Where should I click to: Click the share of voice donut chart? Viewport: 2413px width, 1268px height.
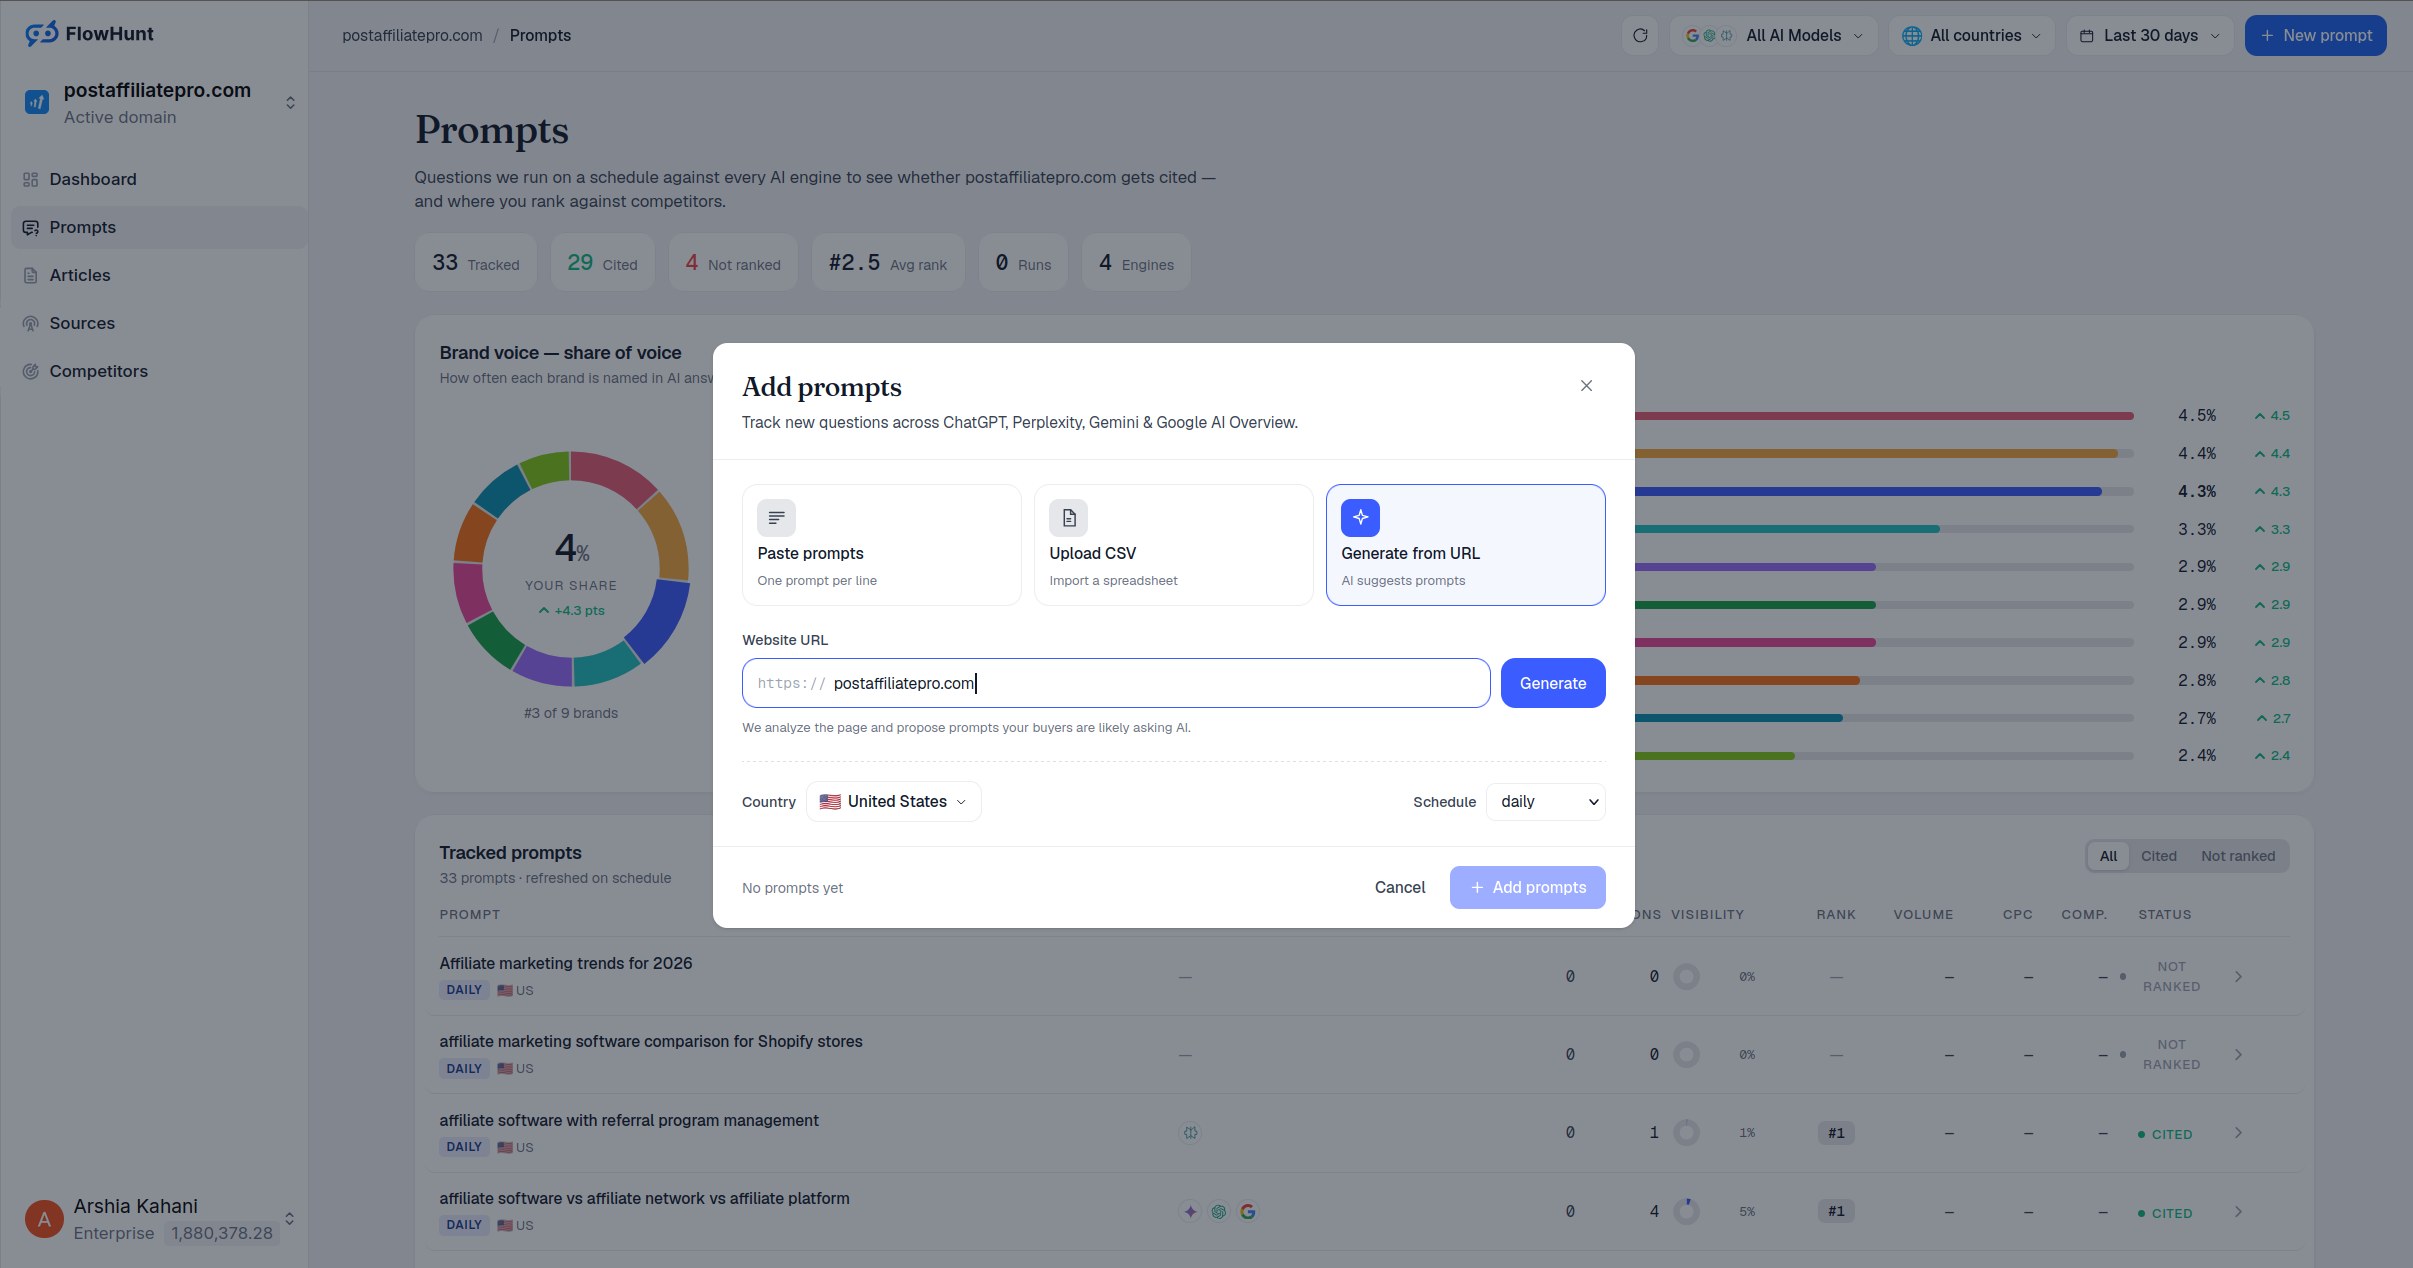coord(571,568)
